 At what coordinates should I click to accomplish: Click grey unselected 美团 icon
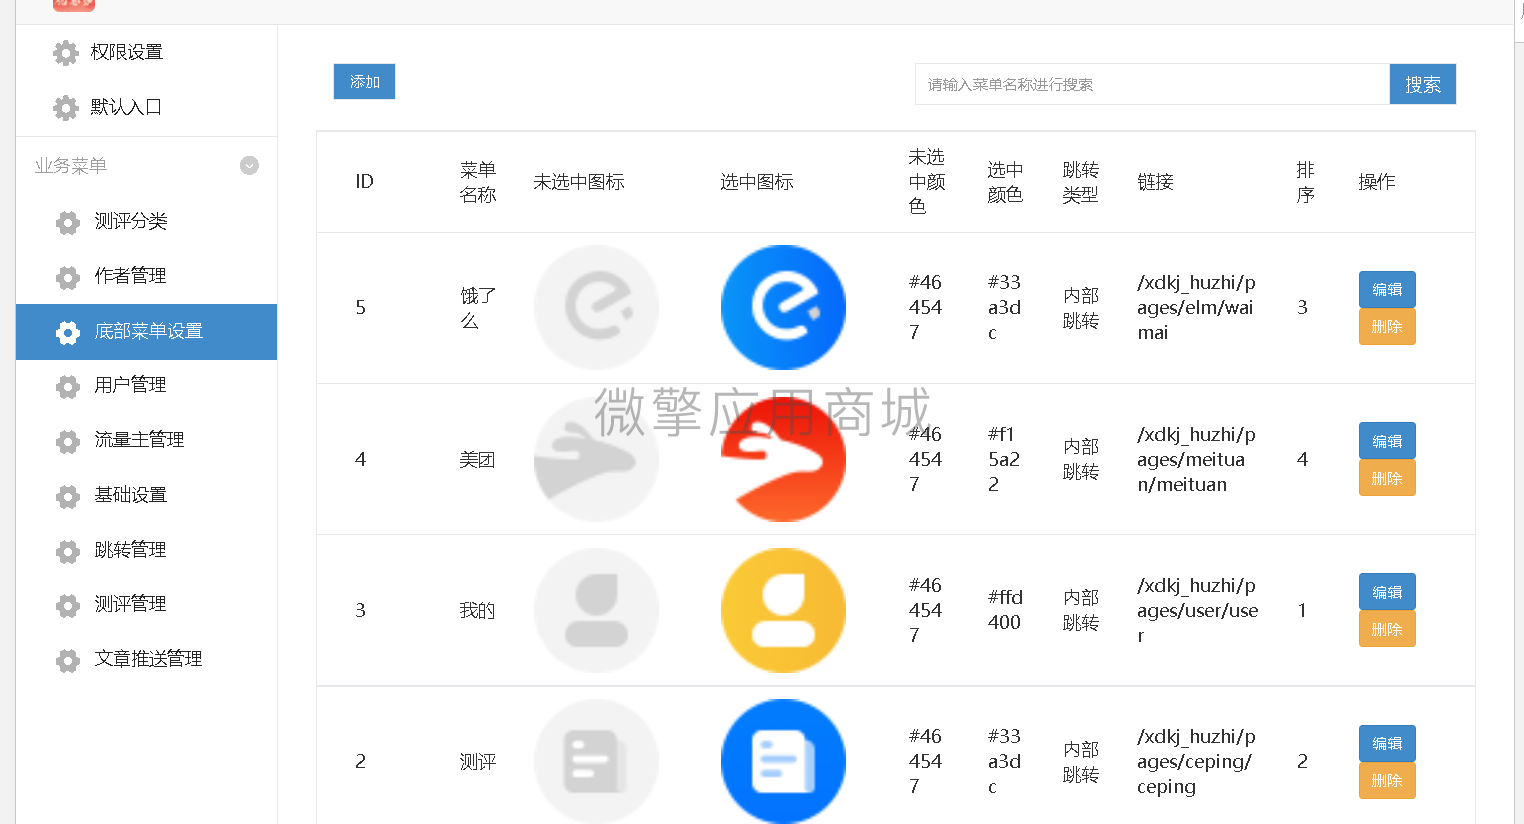(x=596, y=459)
